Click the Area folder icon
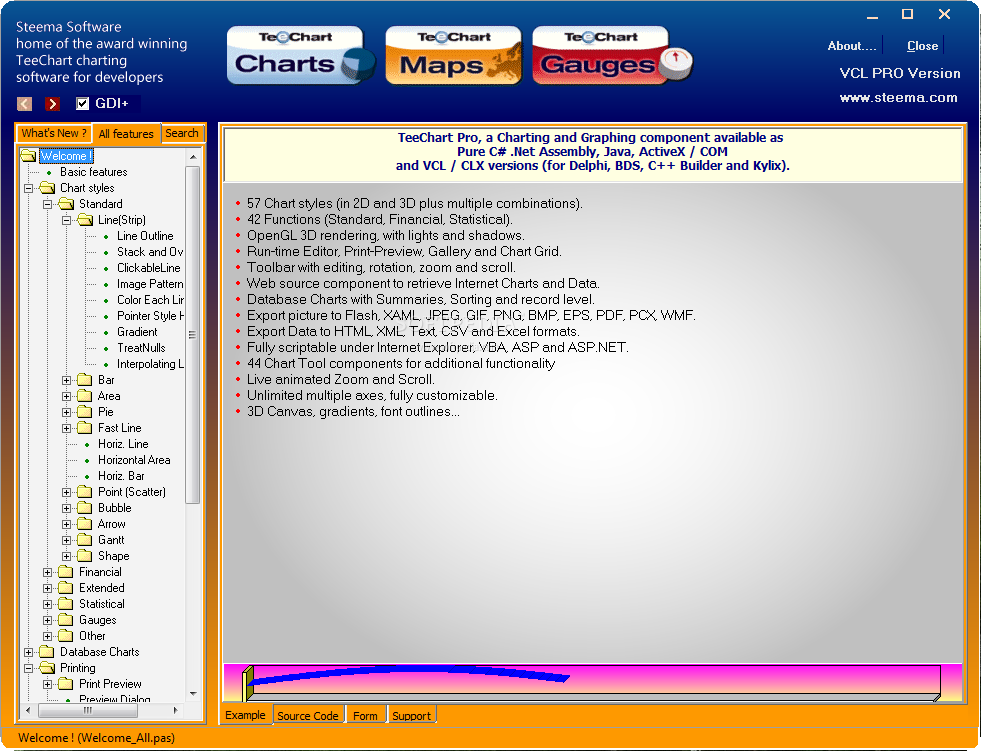Screen dimensions: 981x751 pos(85,396)
